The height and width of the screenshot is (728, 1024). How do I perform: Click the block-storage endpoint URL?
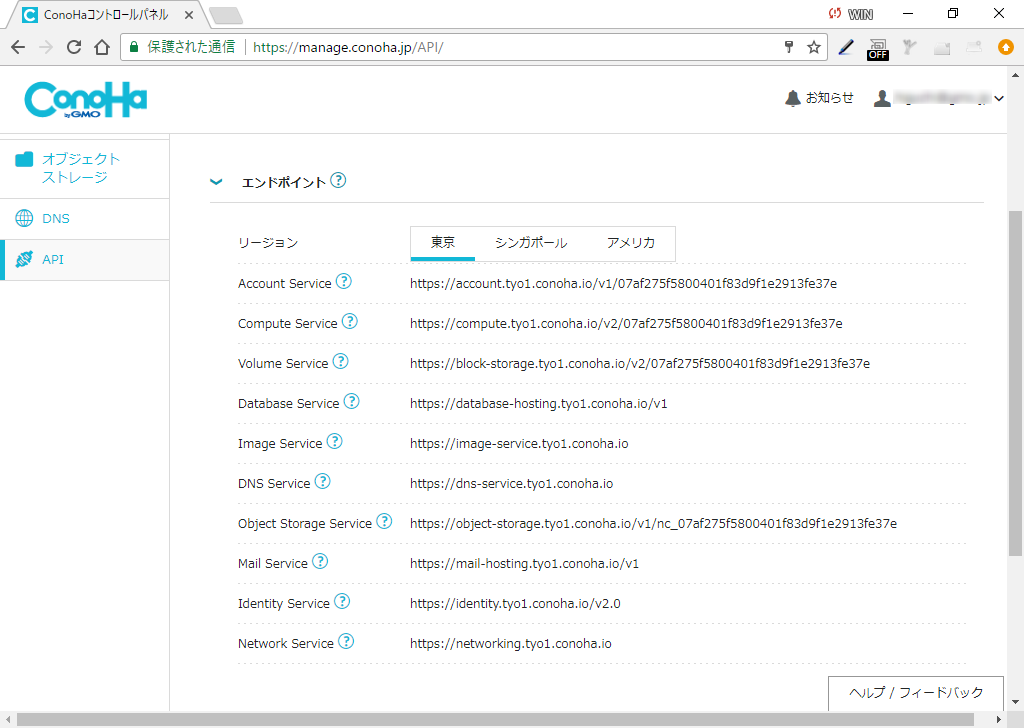(640, 364)
